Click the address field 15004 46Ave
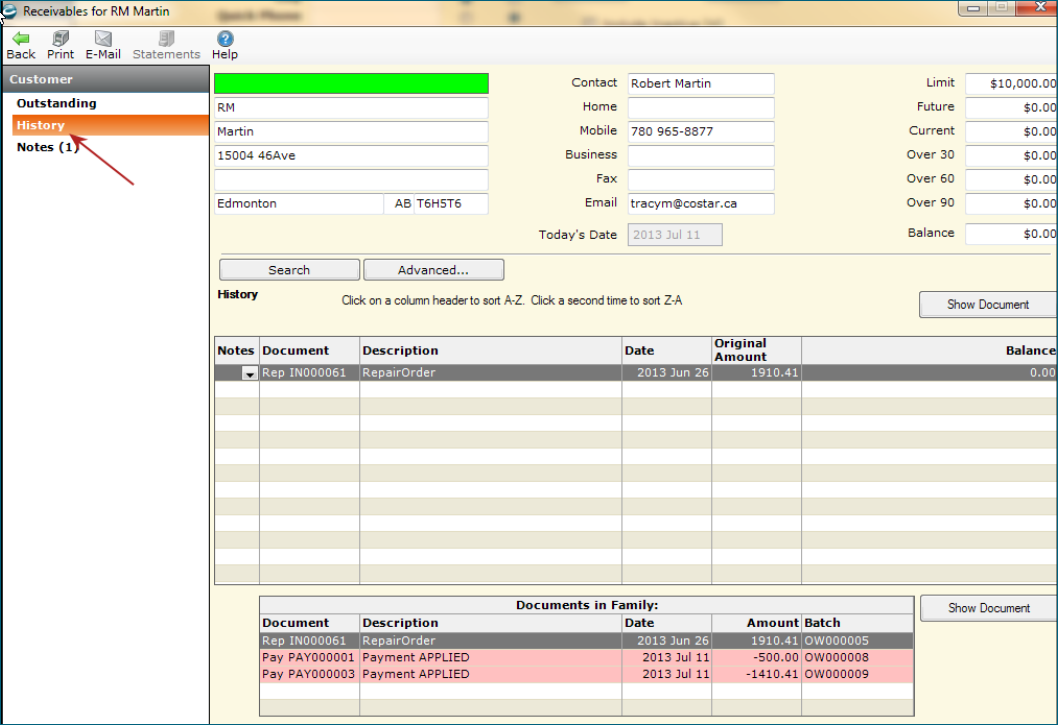1058x725 pixels. tap(351, 156)
